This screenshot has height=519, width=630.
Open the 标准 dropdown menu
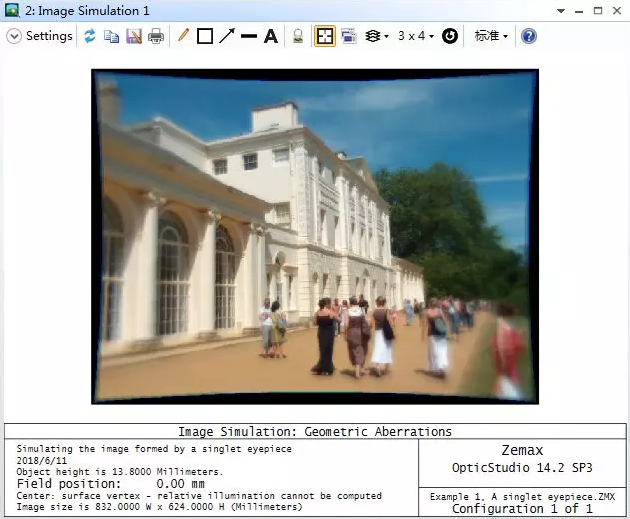pos(490,36)
